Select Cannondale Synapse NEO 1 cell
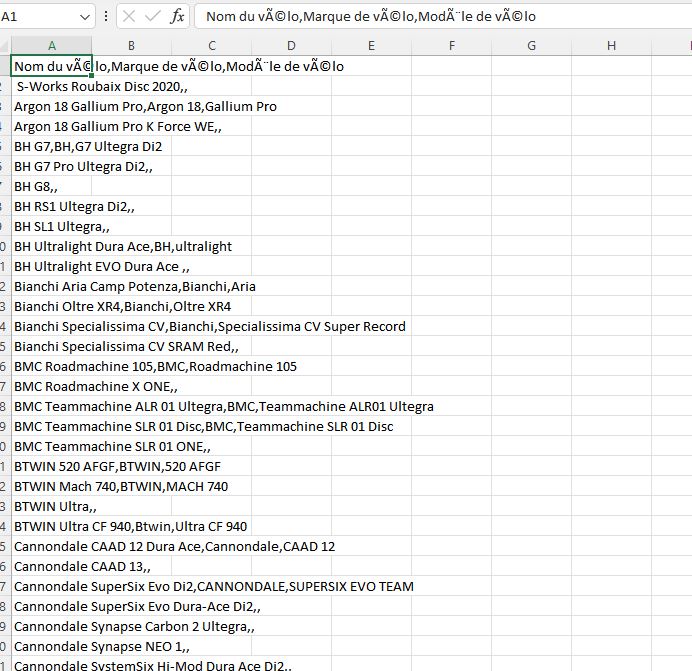Image resolution: width=692 pixels, height=671 pixels. click(52, 646)
